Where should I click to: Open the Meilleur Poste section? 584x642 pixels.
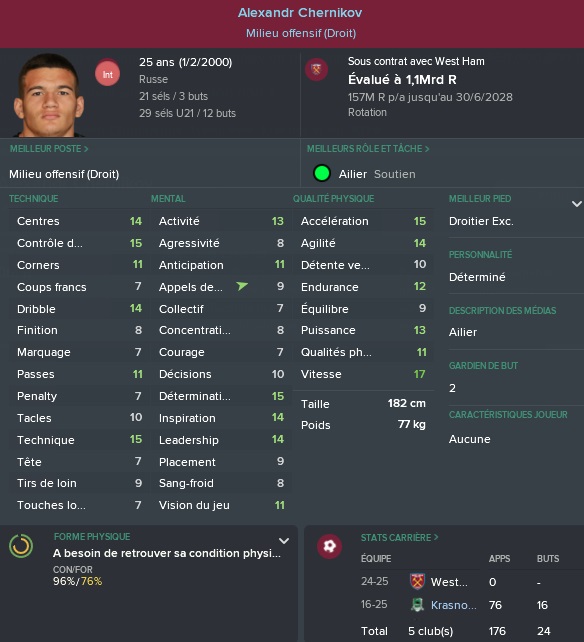49,149
